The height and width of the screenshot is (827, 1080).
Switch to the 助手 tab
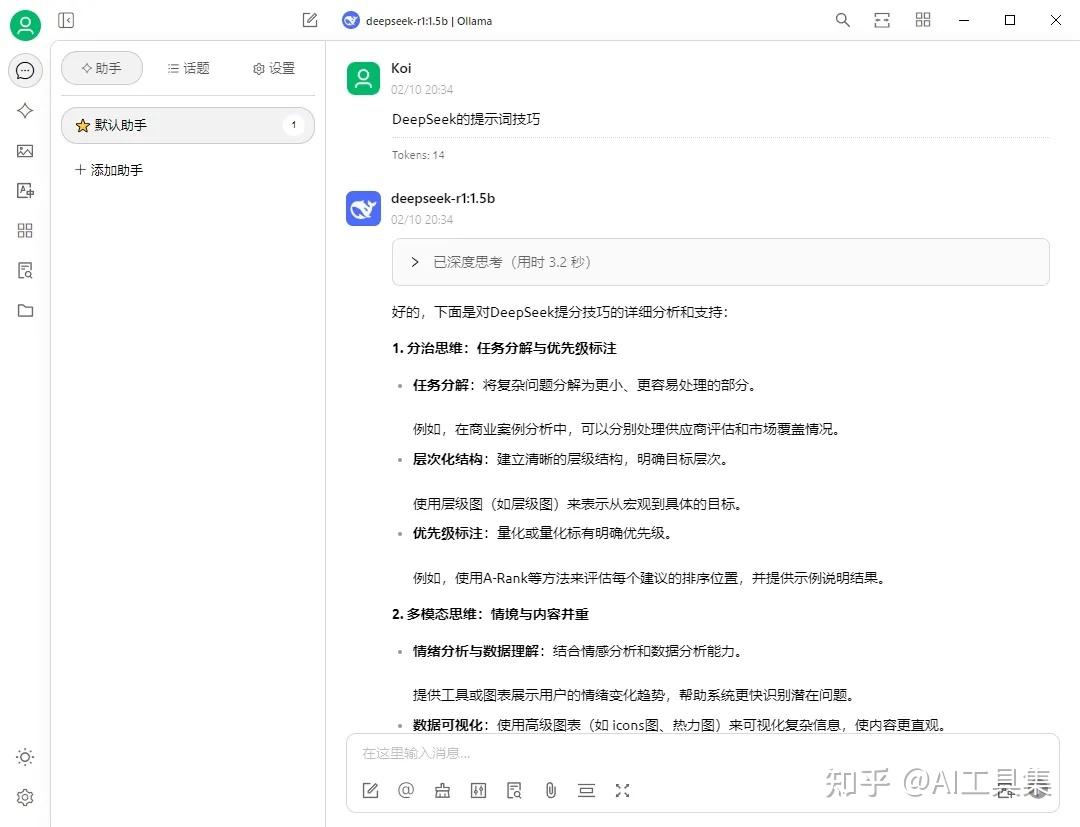102,68
